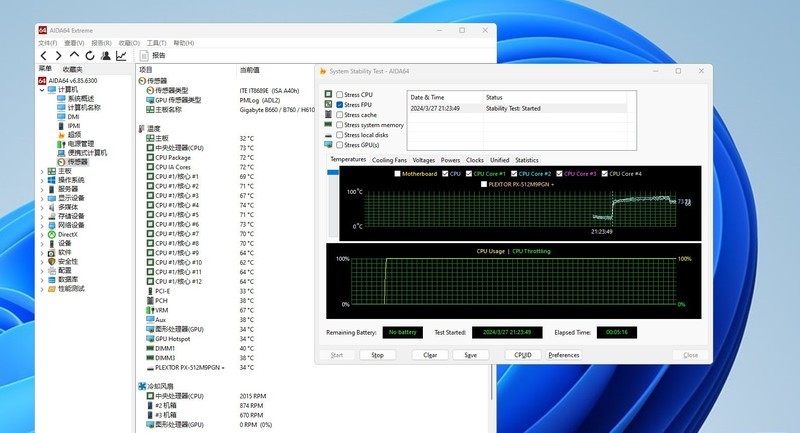Toggle the Motherboard graph checkbox

click(x=397, y=173)
